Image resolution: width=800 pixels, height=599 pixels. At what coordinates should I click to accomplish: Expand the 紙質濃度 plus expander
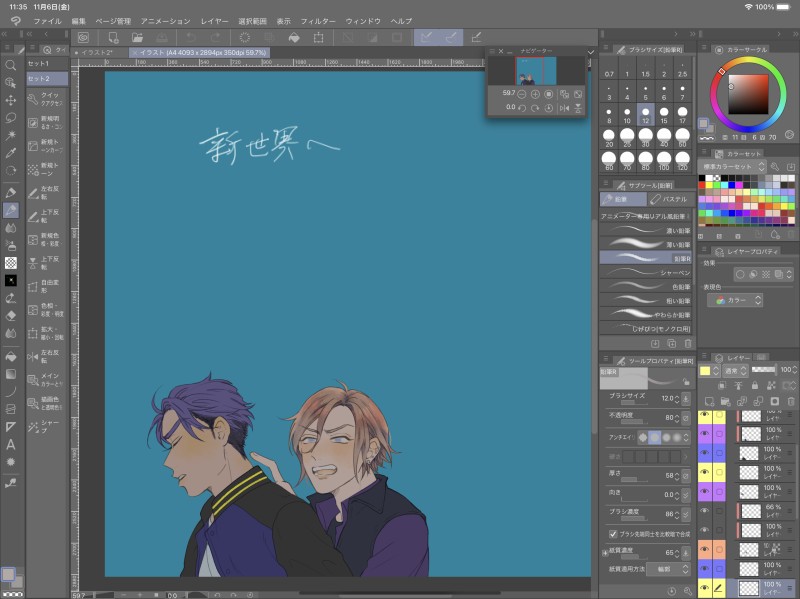605,553
